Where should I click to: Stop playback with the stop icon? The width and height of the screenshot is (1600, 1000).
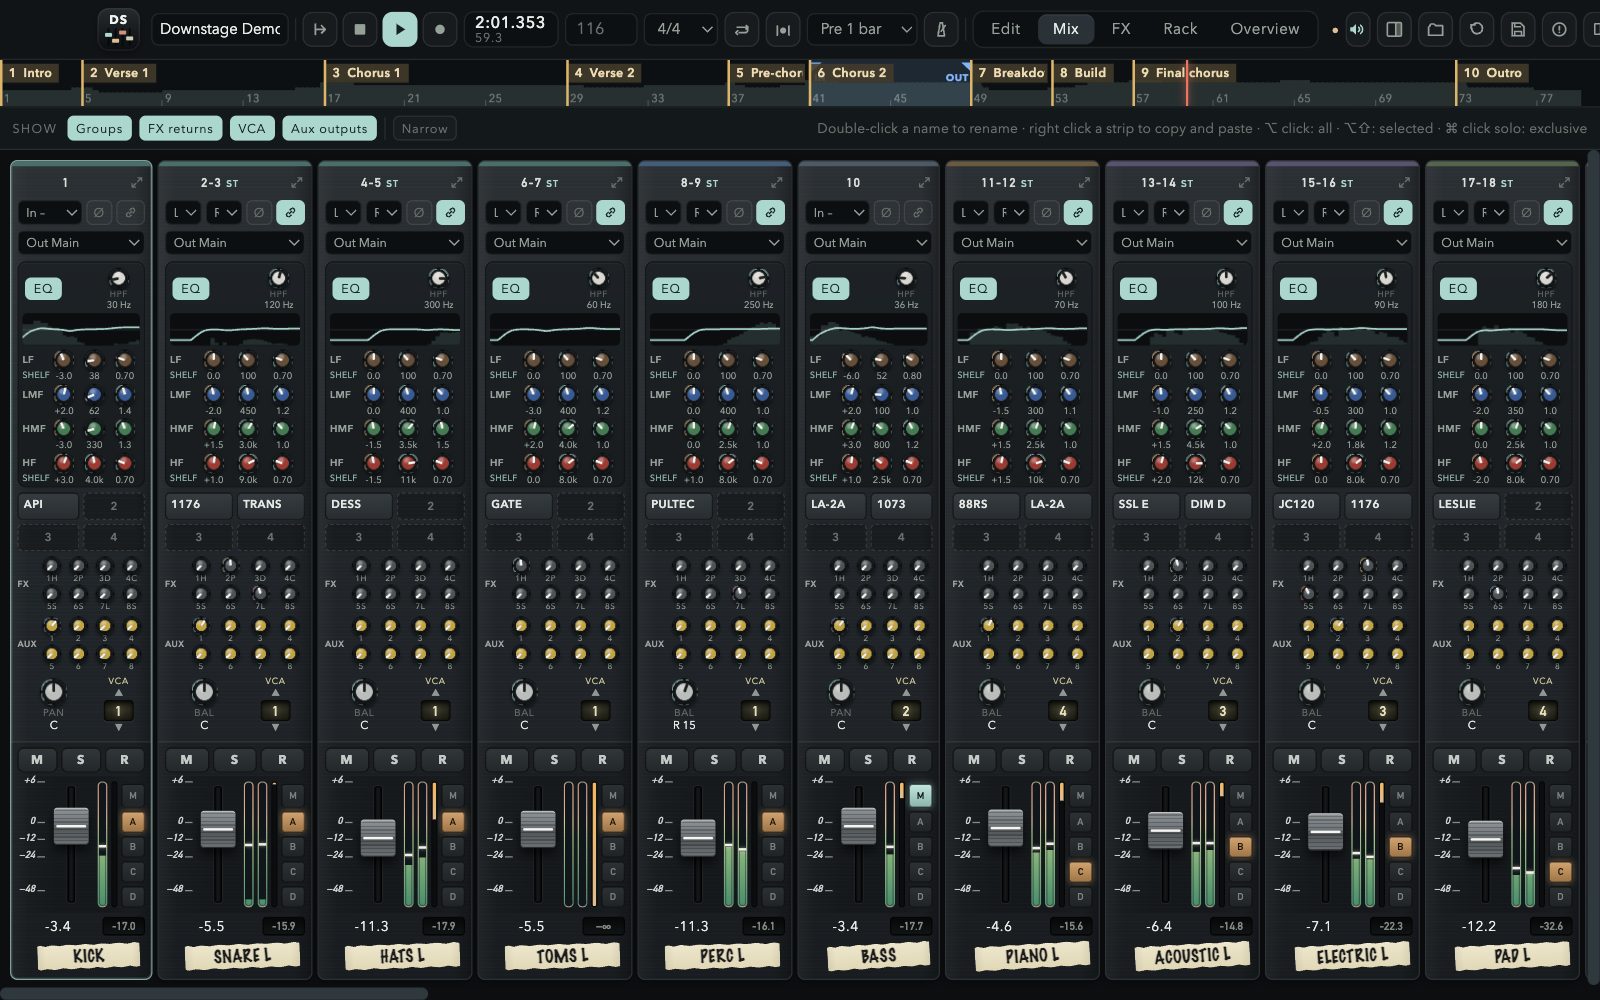pos(360,29)
